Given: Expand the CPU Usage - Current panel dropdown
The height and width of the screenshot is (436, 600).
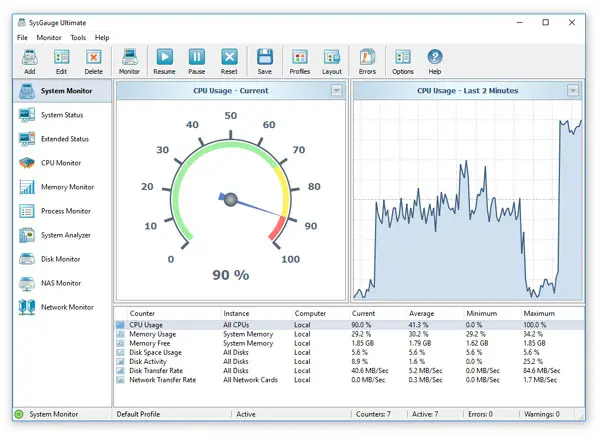Looking at the screenshot, I should click(337, 91).
